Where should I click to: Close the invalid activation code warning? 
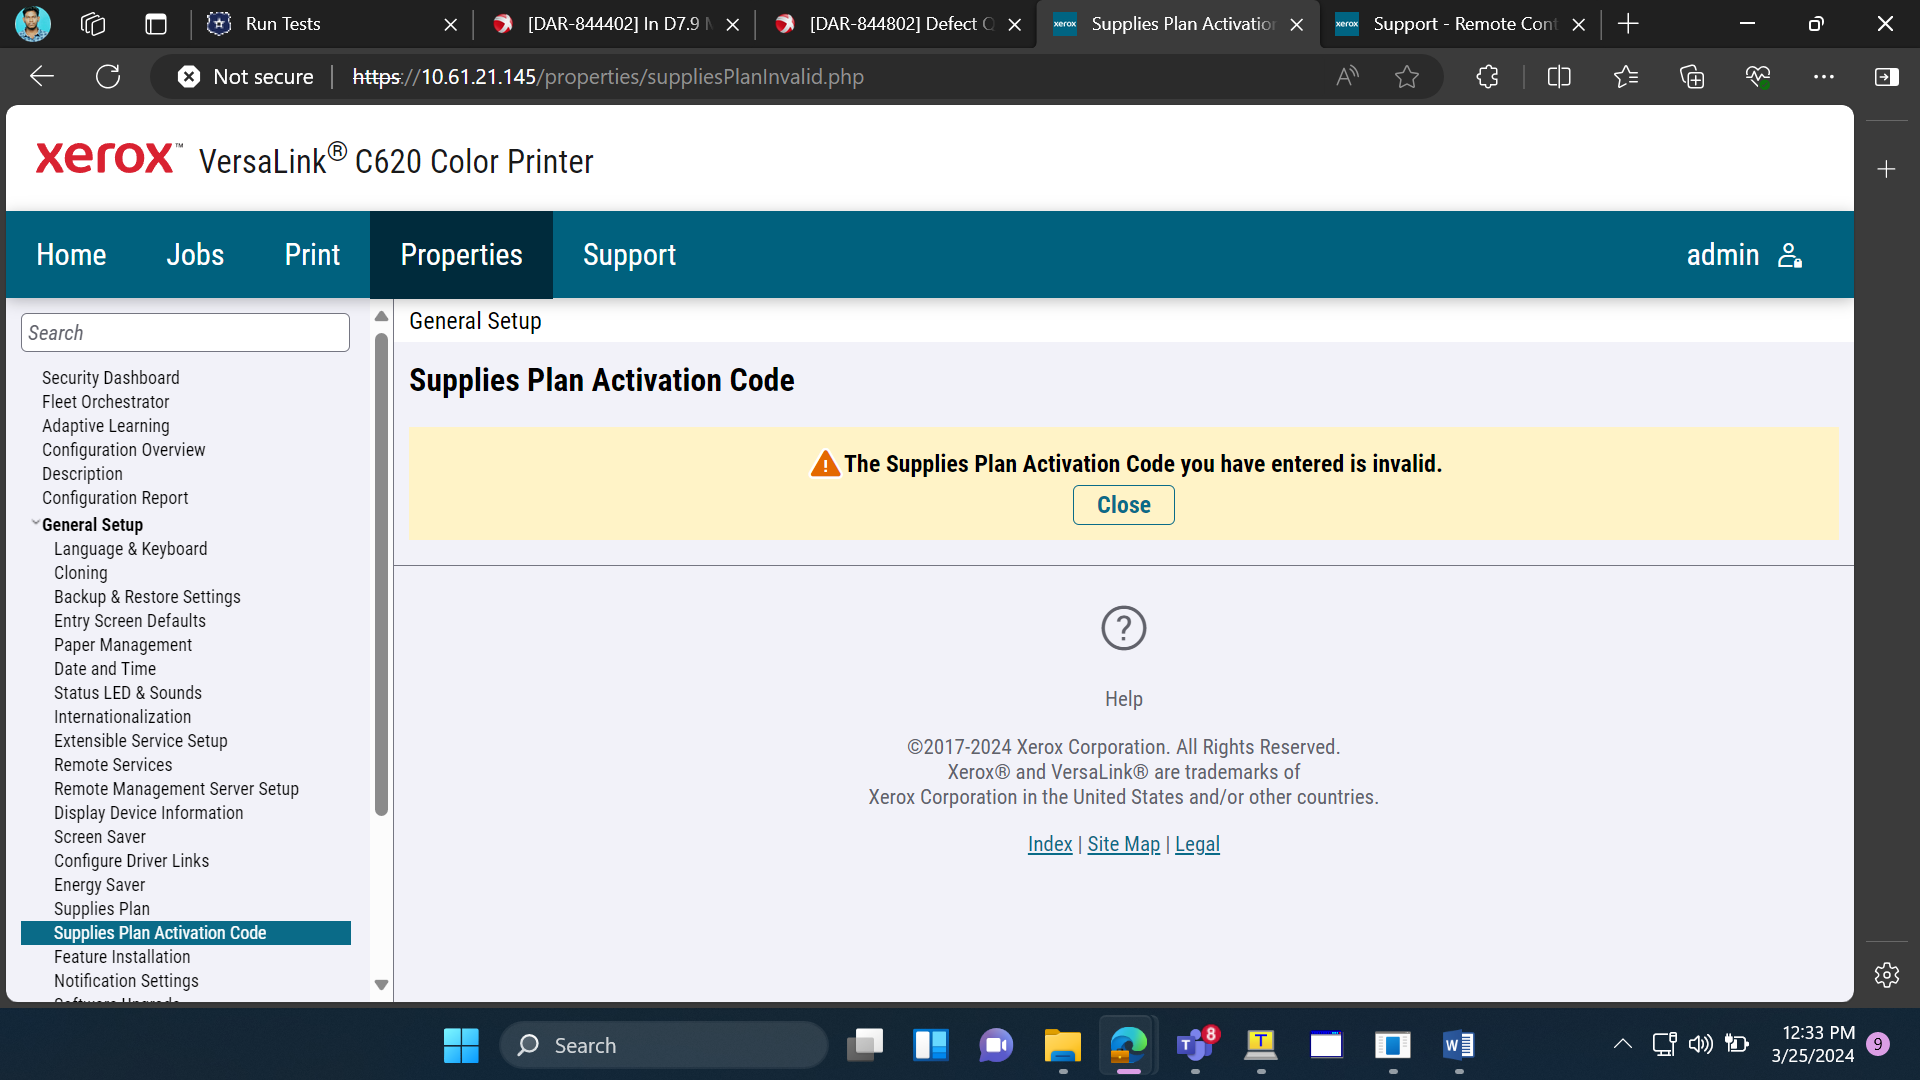tap(1123, 505)
